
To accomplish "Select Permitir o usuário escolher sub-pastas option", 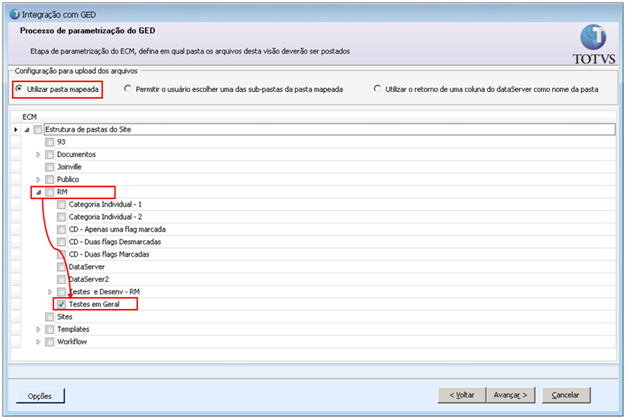I will 128,89.
